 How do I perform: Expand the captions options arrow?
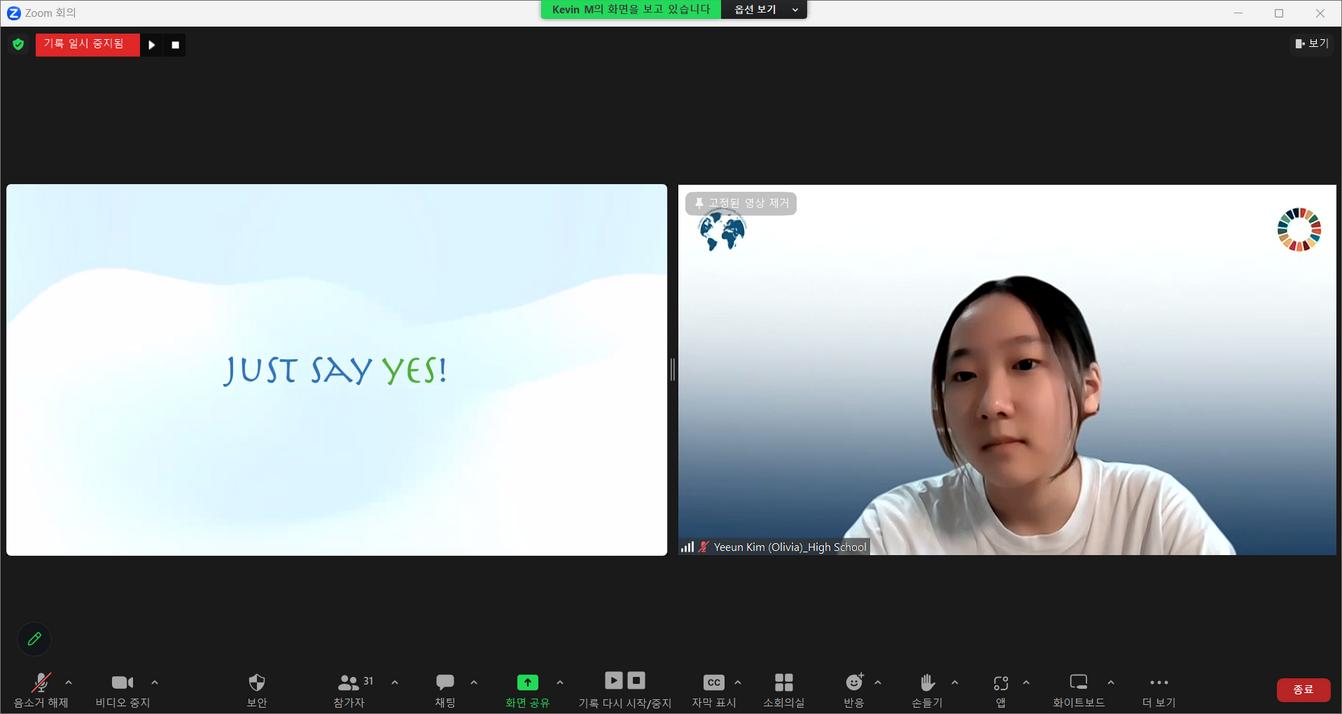click(x=738, y=683)
